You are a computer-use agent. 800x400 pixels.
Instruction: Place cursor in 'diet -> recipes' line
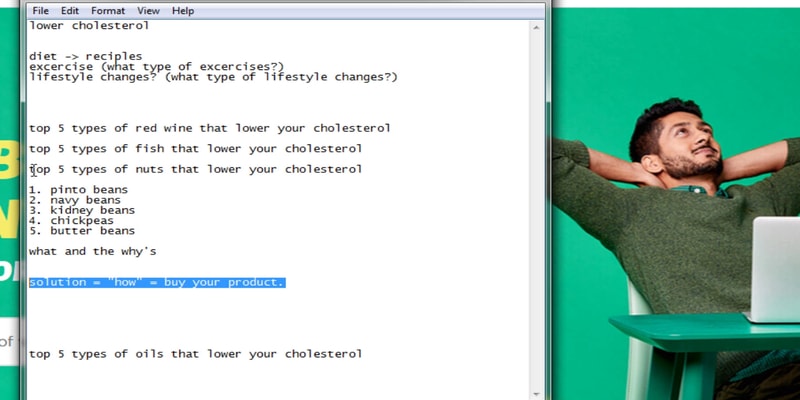point(85,56)
